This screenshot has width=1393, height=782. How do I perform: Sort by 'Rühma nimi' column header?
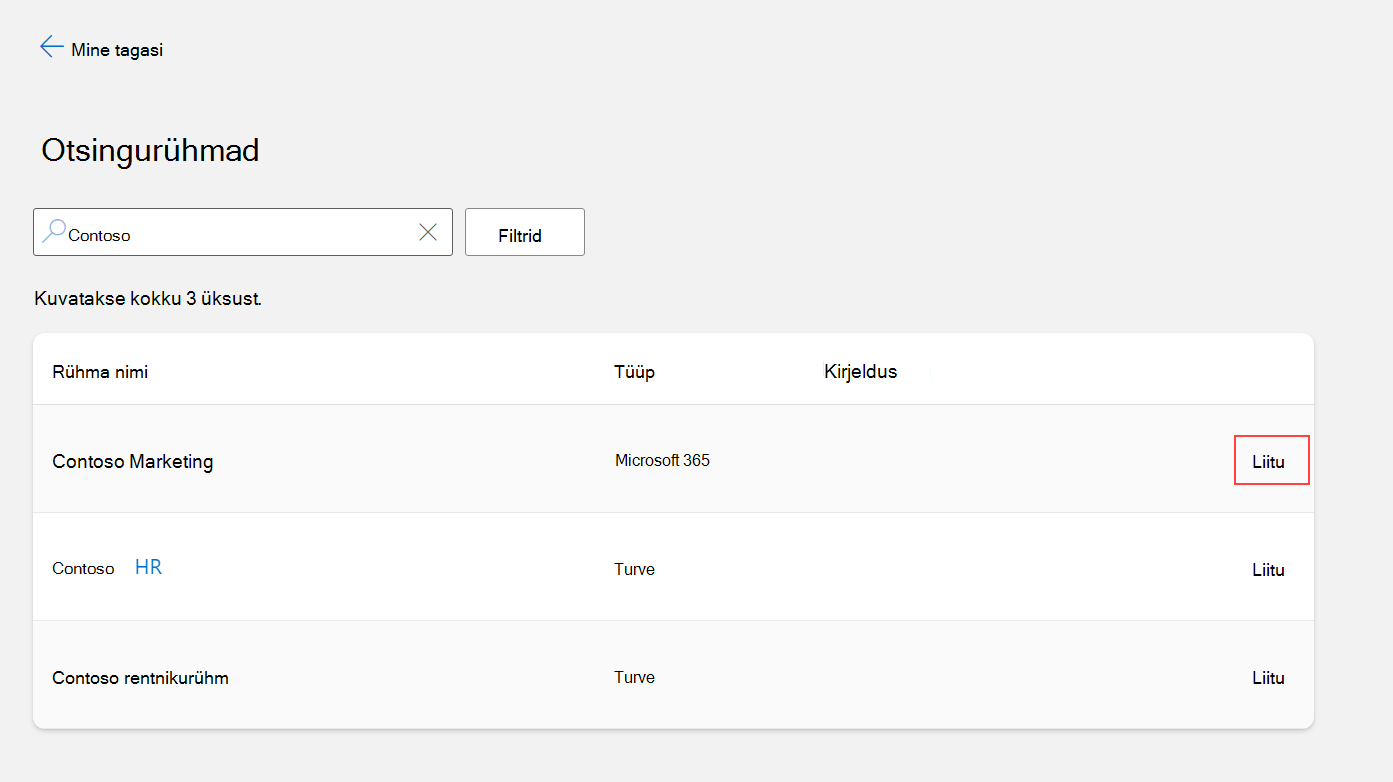click(100, 372)
